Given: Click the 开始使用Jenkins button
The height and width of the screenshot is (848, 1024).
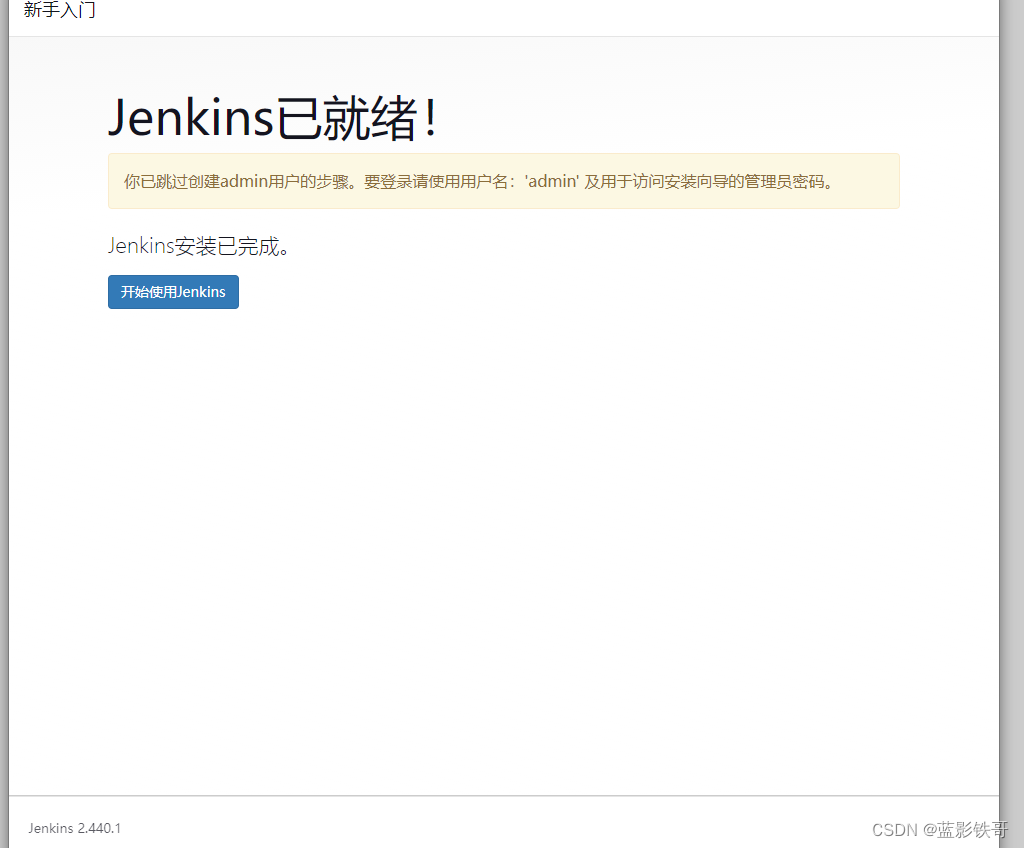Looking at the screenshot, I should [x=173, y=292].
